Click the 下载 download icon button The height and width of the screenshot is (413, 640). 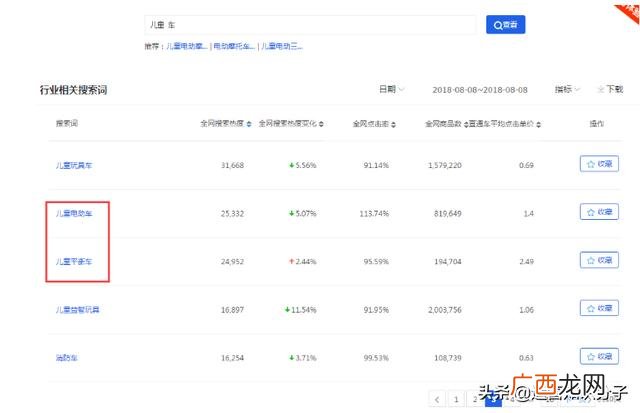tap(611, 89)
